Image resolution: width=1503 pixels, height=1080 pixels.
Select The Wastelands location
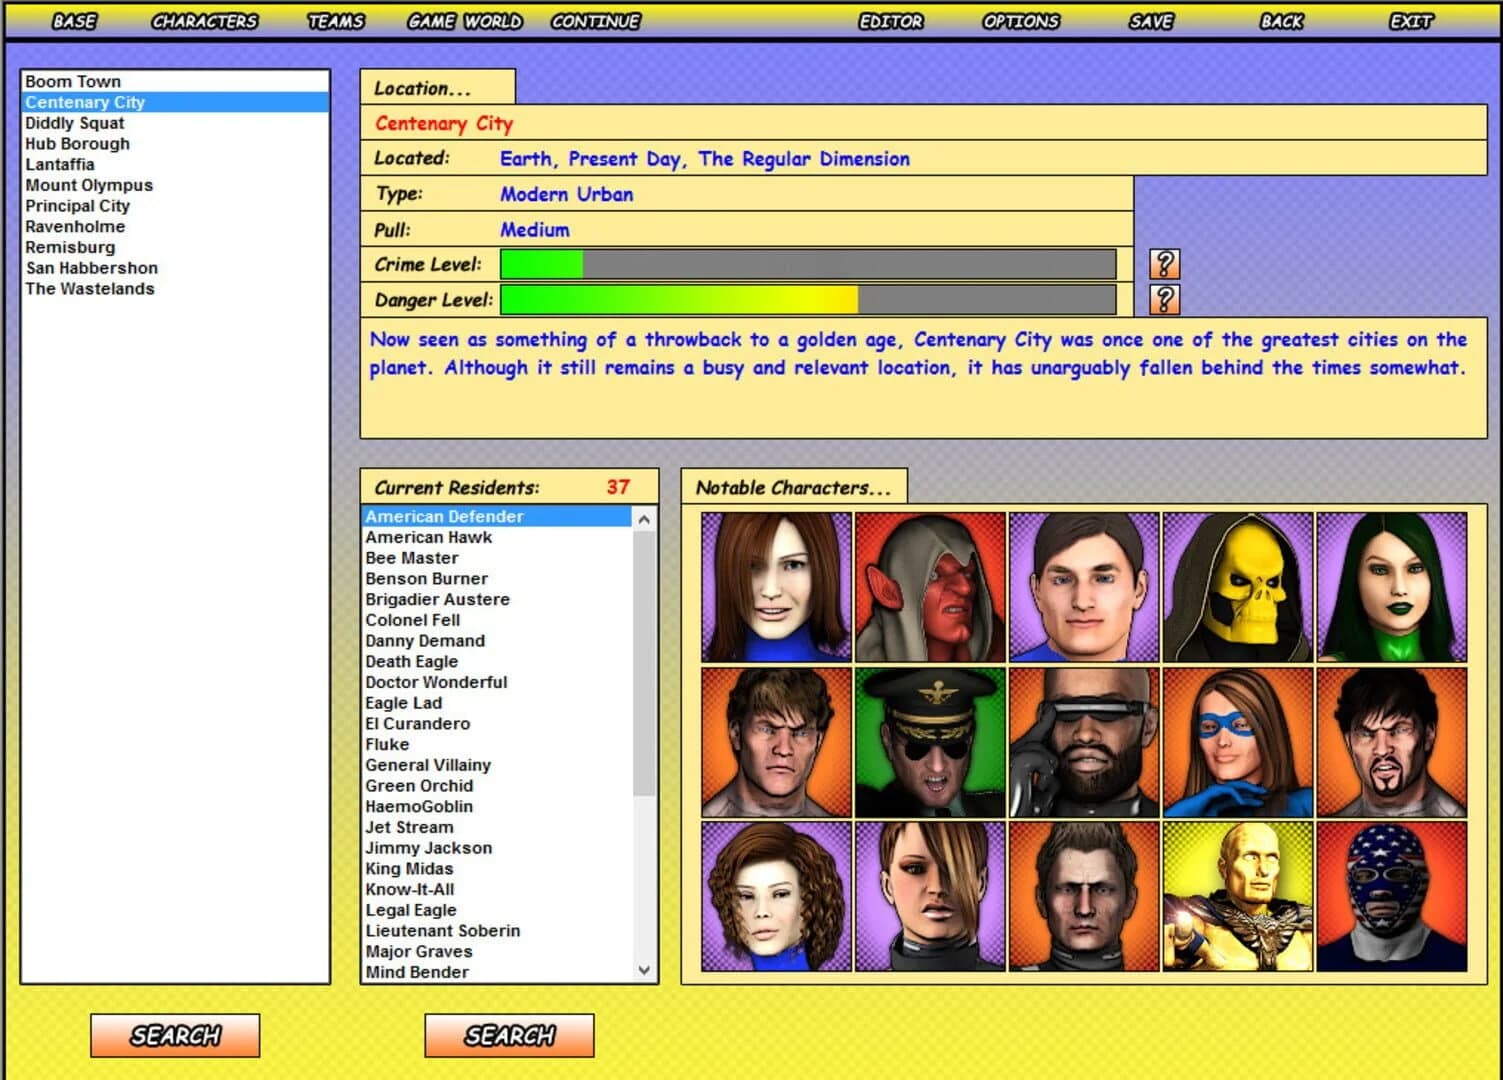(x=90, y=288)
